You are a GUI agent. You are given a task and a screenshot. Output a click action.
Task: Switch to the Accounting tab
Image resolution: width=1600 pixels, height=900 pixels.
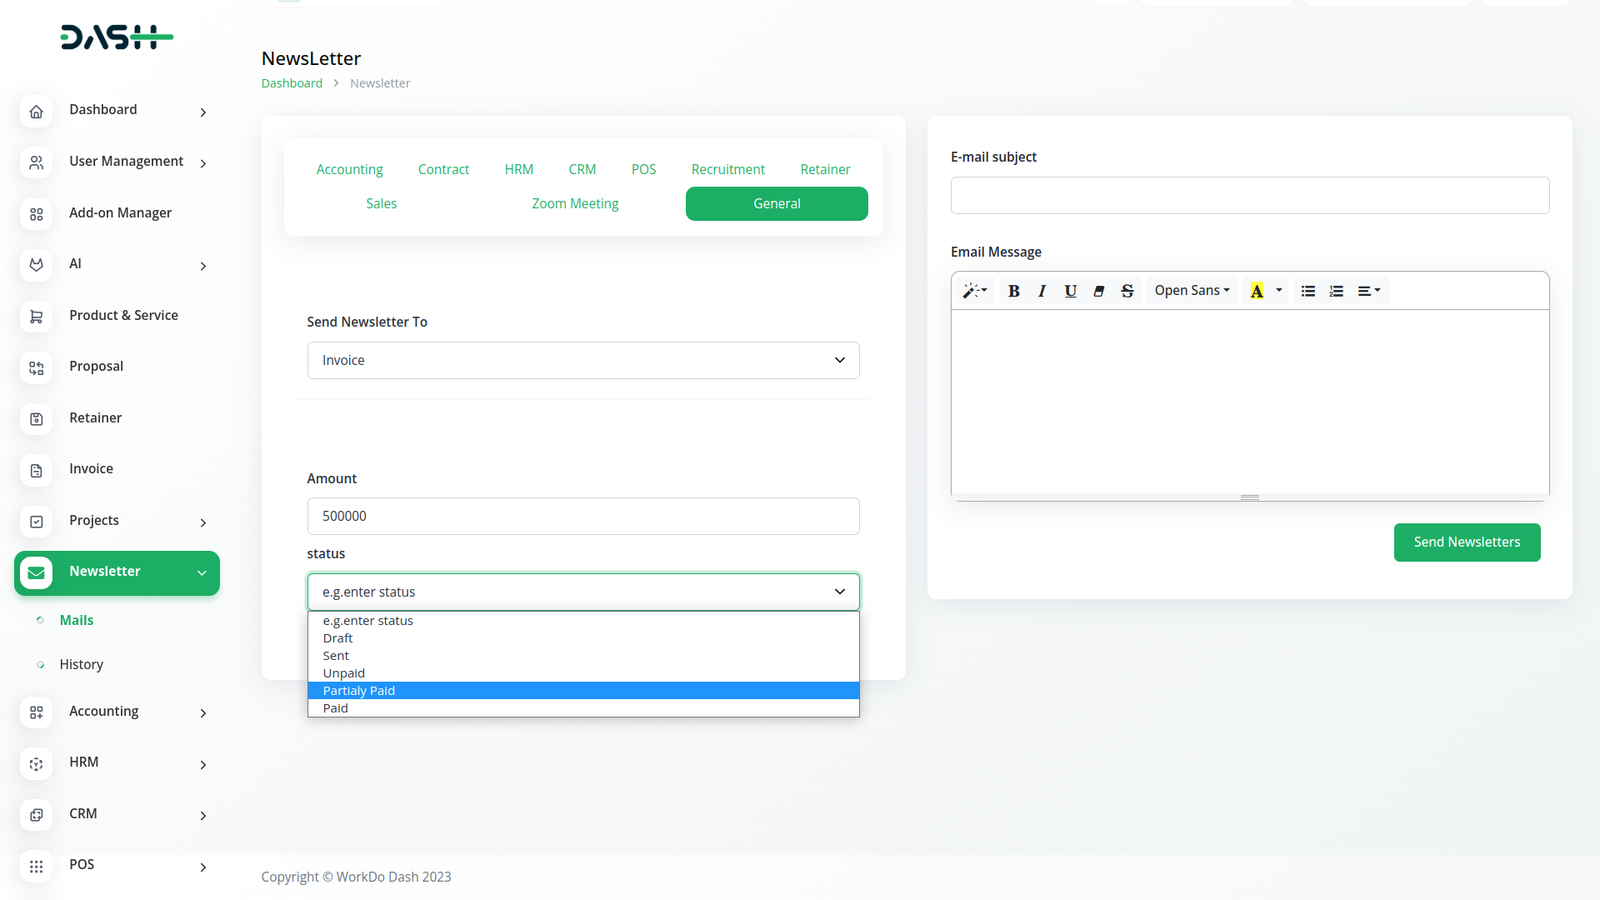pos(349,170)
